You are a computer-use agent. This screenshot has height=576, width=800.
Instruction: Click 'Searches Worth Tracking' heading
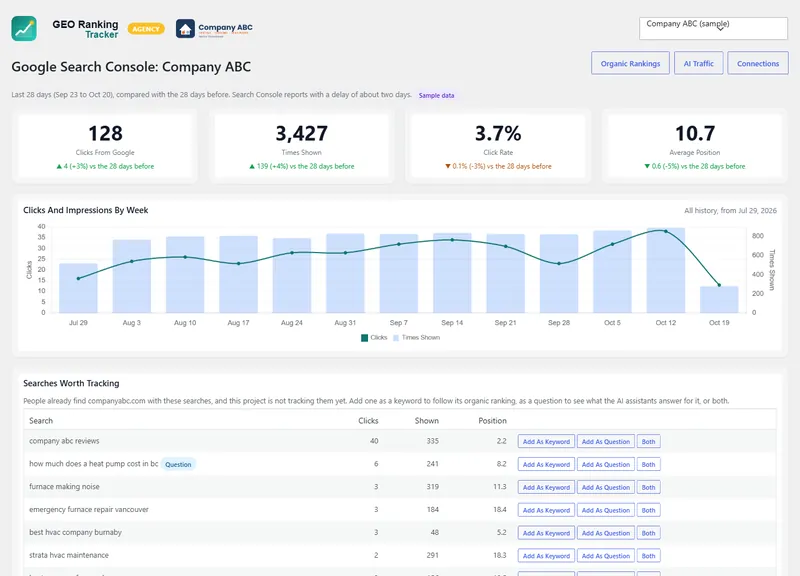pos(71,383)
